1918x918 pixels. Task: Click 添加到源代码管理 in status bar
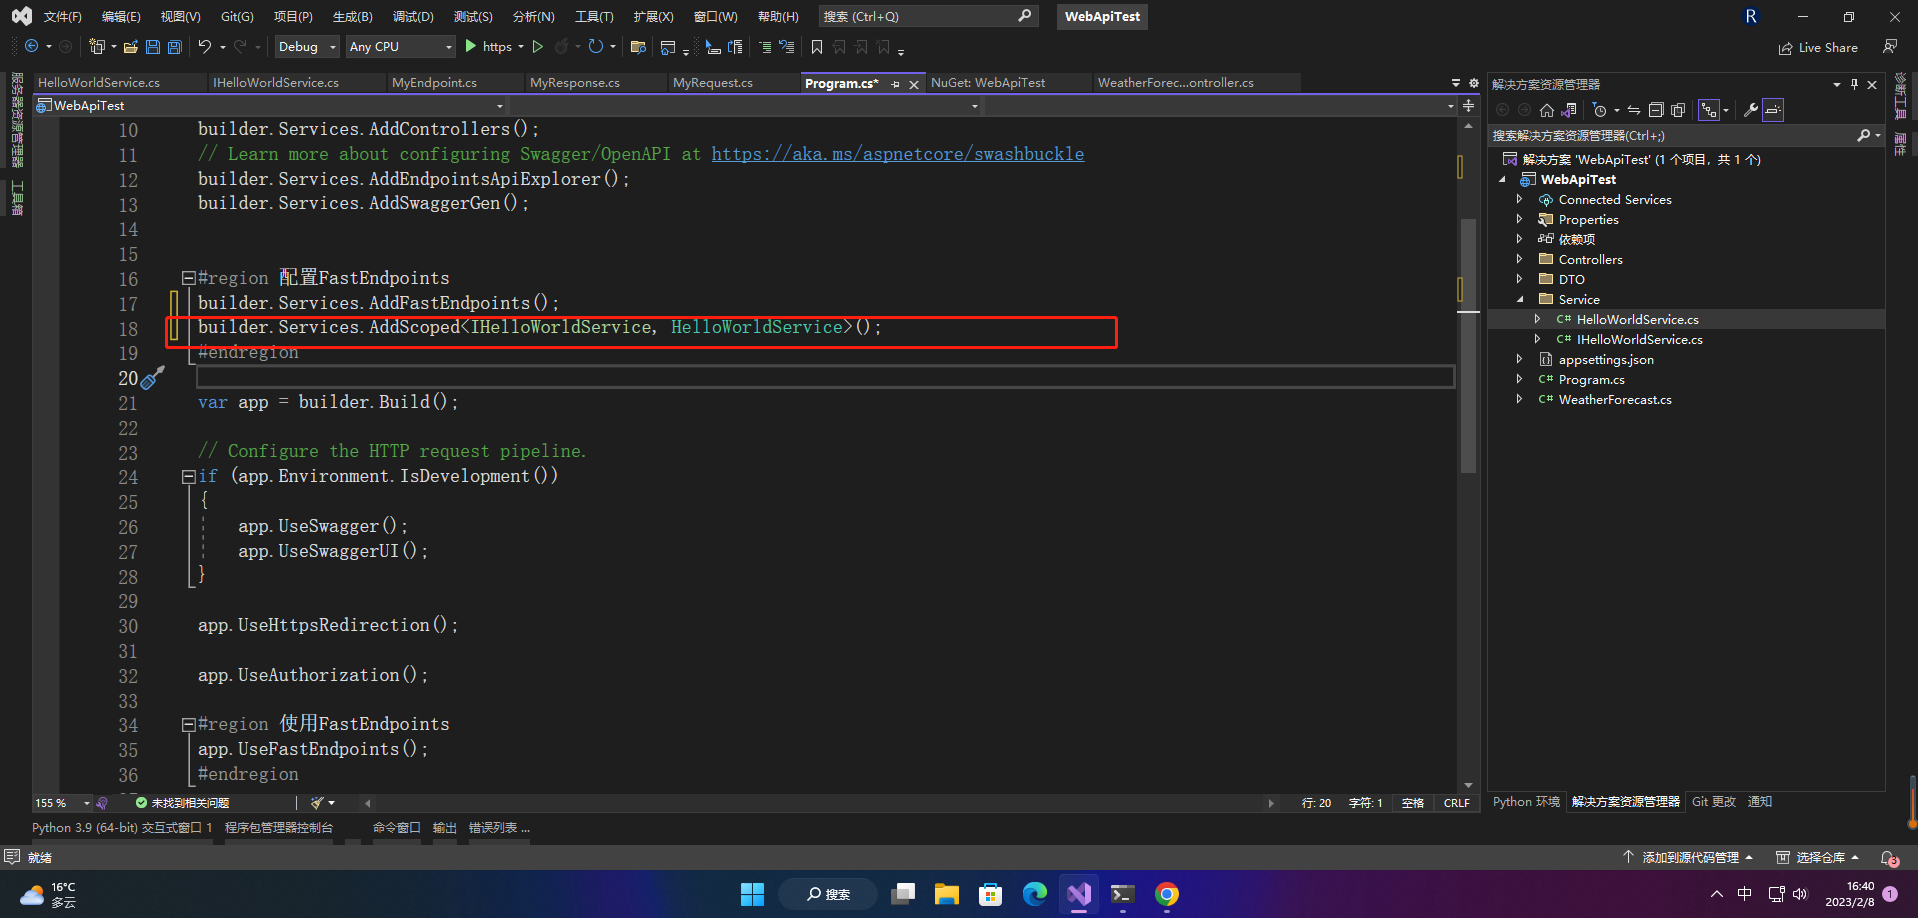1688,858
